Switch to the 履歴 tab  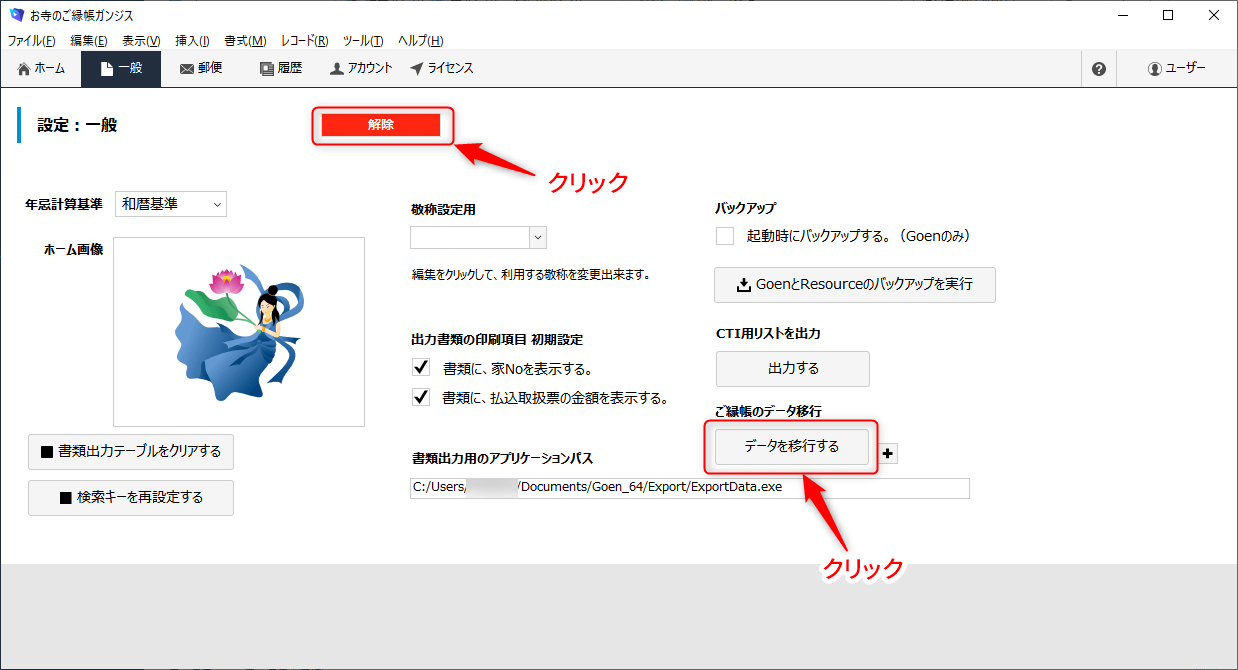[x=280, y=69]
